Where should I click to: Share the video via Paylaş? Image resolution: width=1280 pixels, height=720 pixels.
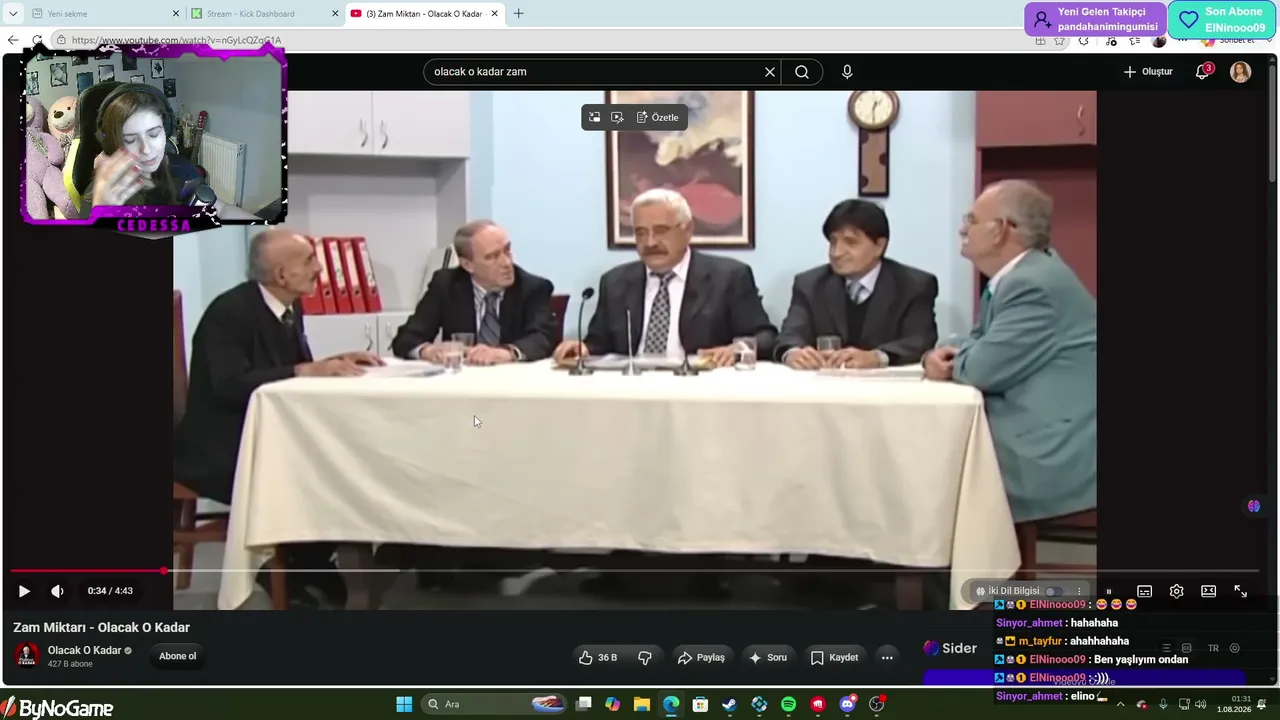[x=701, y=657]
